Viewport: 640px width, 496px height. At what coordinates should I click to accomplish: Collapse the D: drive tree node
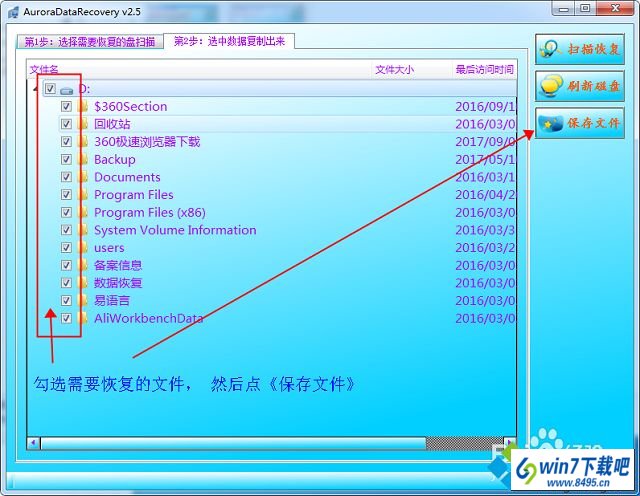click(x=35, y=89)
